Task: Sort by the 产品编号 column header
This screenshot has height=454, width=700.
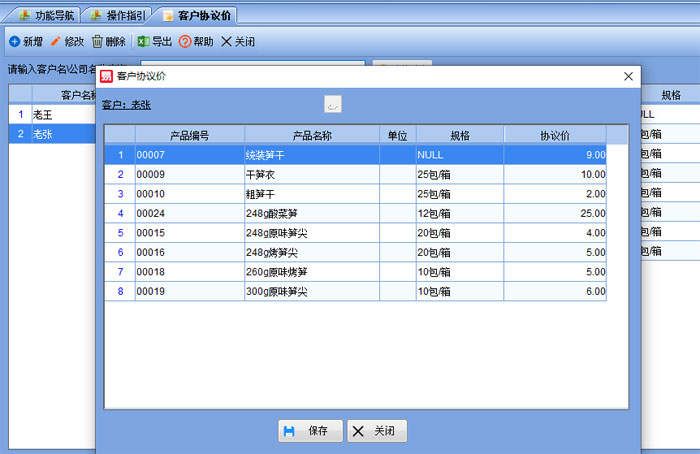Action: pyautogui.click(x=189, y=135)
